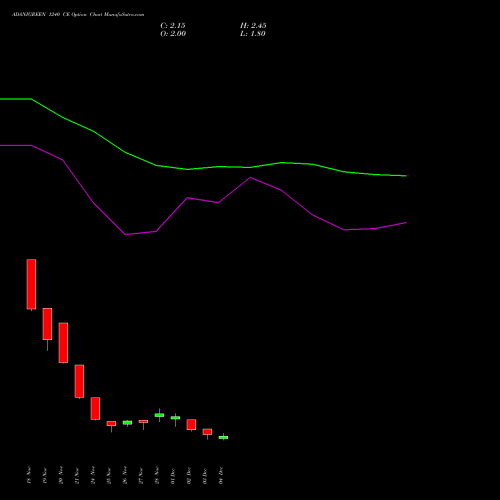
Task: Click the 04 Dec date label
Action: (x=221, y=475)
